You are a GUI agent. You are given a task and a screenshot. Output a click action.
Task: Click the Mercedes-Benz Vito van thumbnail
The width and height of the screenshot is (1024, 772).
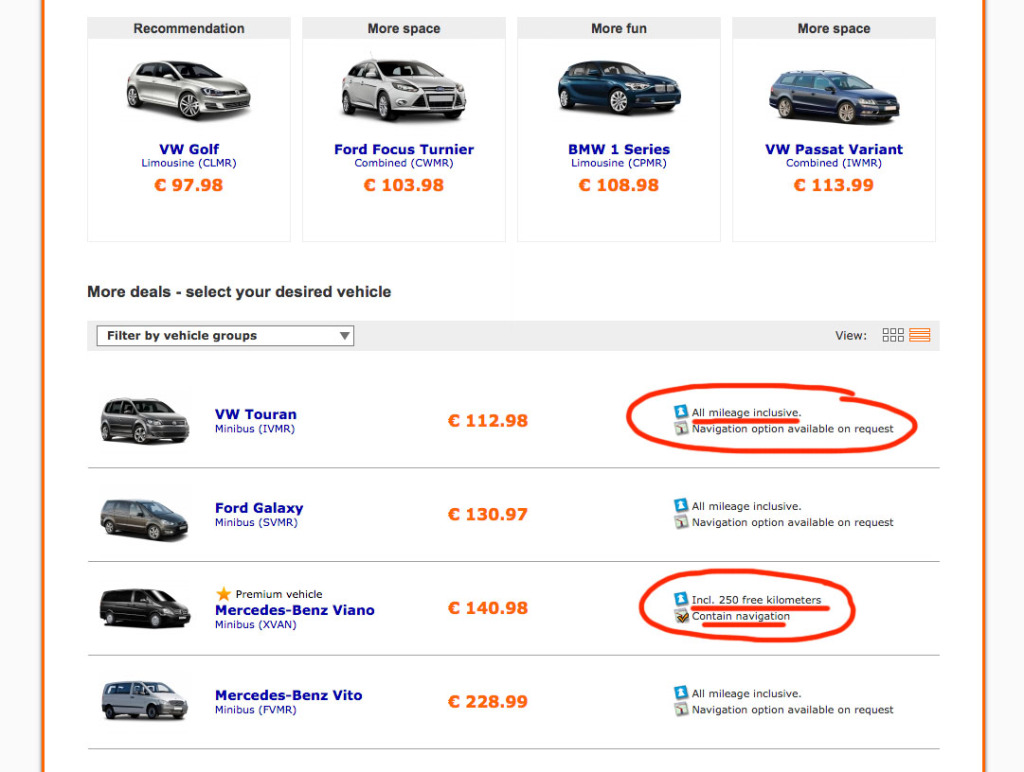(x=145, y=700)
